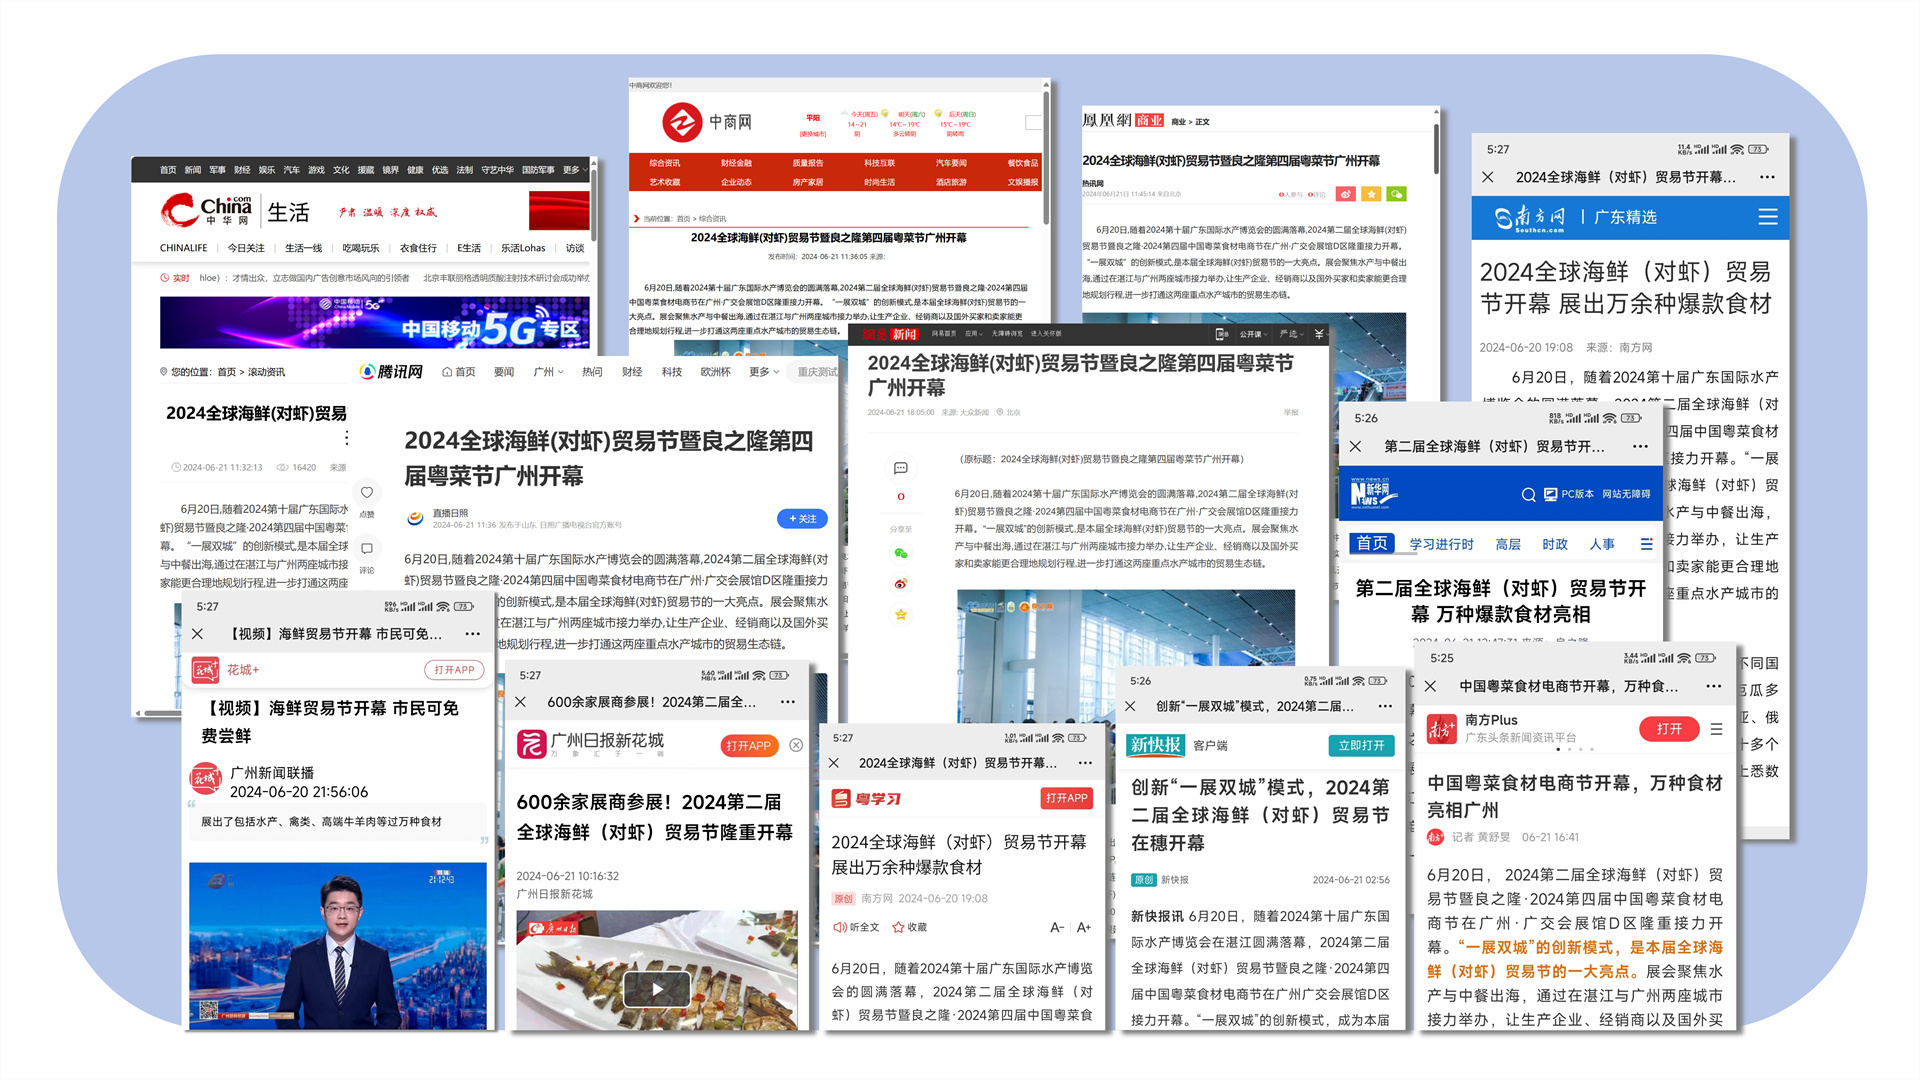The width and height of the screenshot is (1920, 1080).
Task: Toggle follow with the blue +关注 button
Action: pos(802,519)
